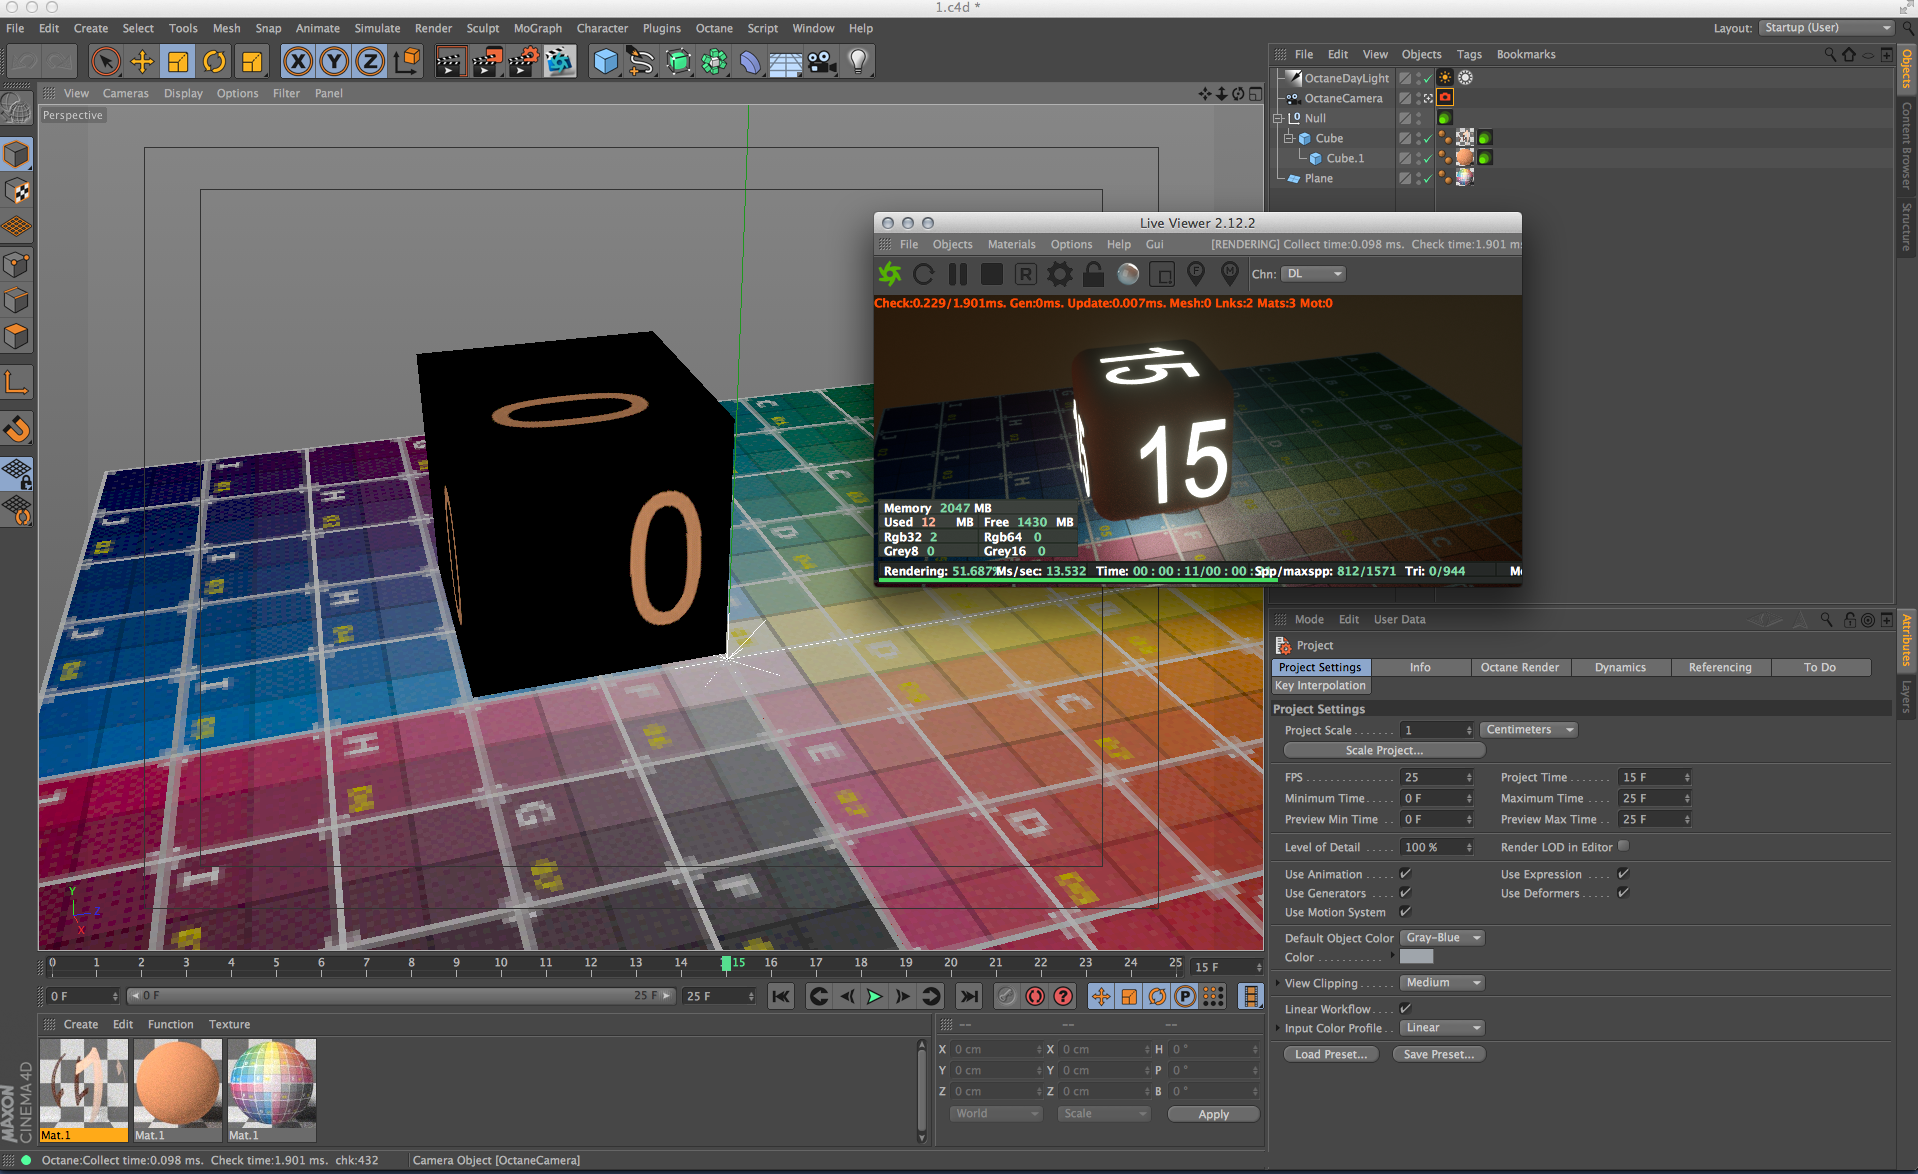The width and height of the screenshot is (1918, 1174).
Task: Open the Centimeters unit dropdown
Action: point(1528,730)
